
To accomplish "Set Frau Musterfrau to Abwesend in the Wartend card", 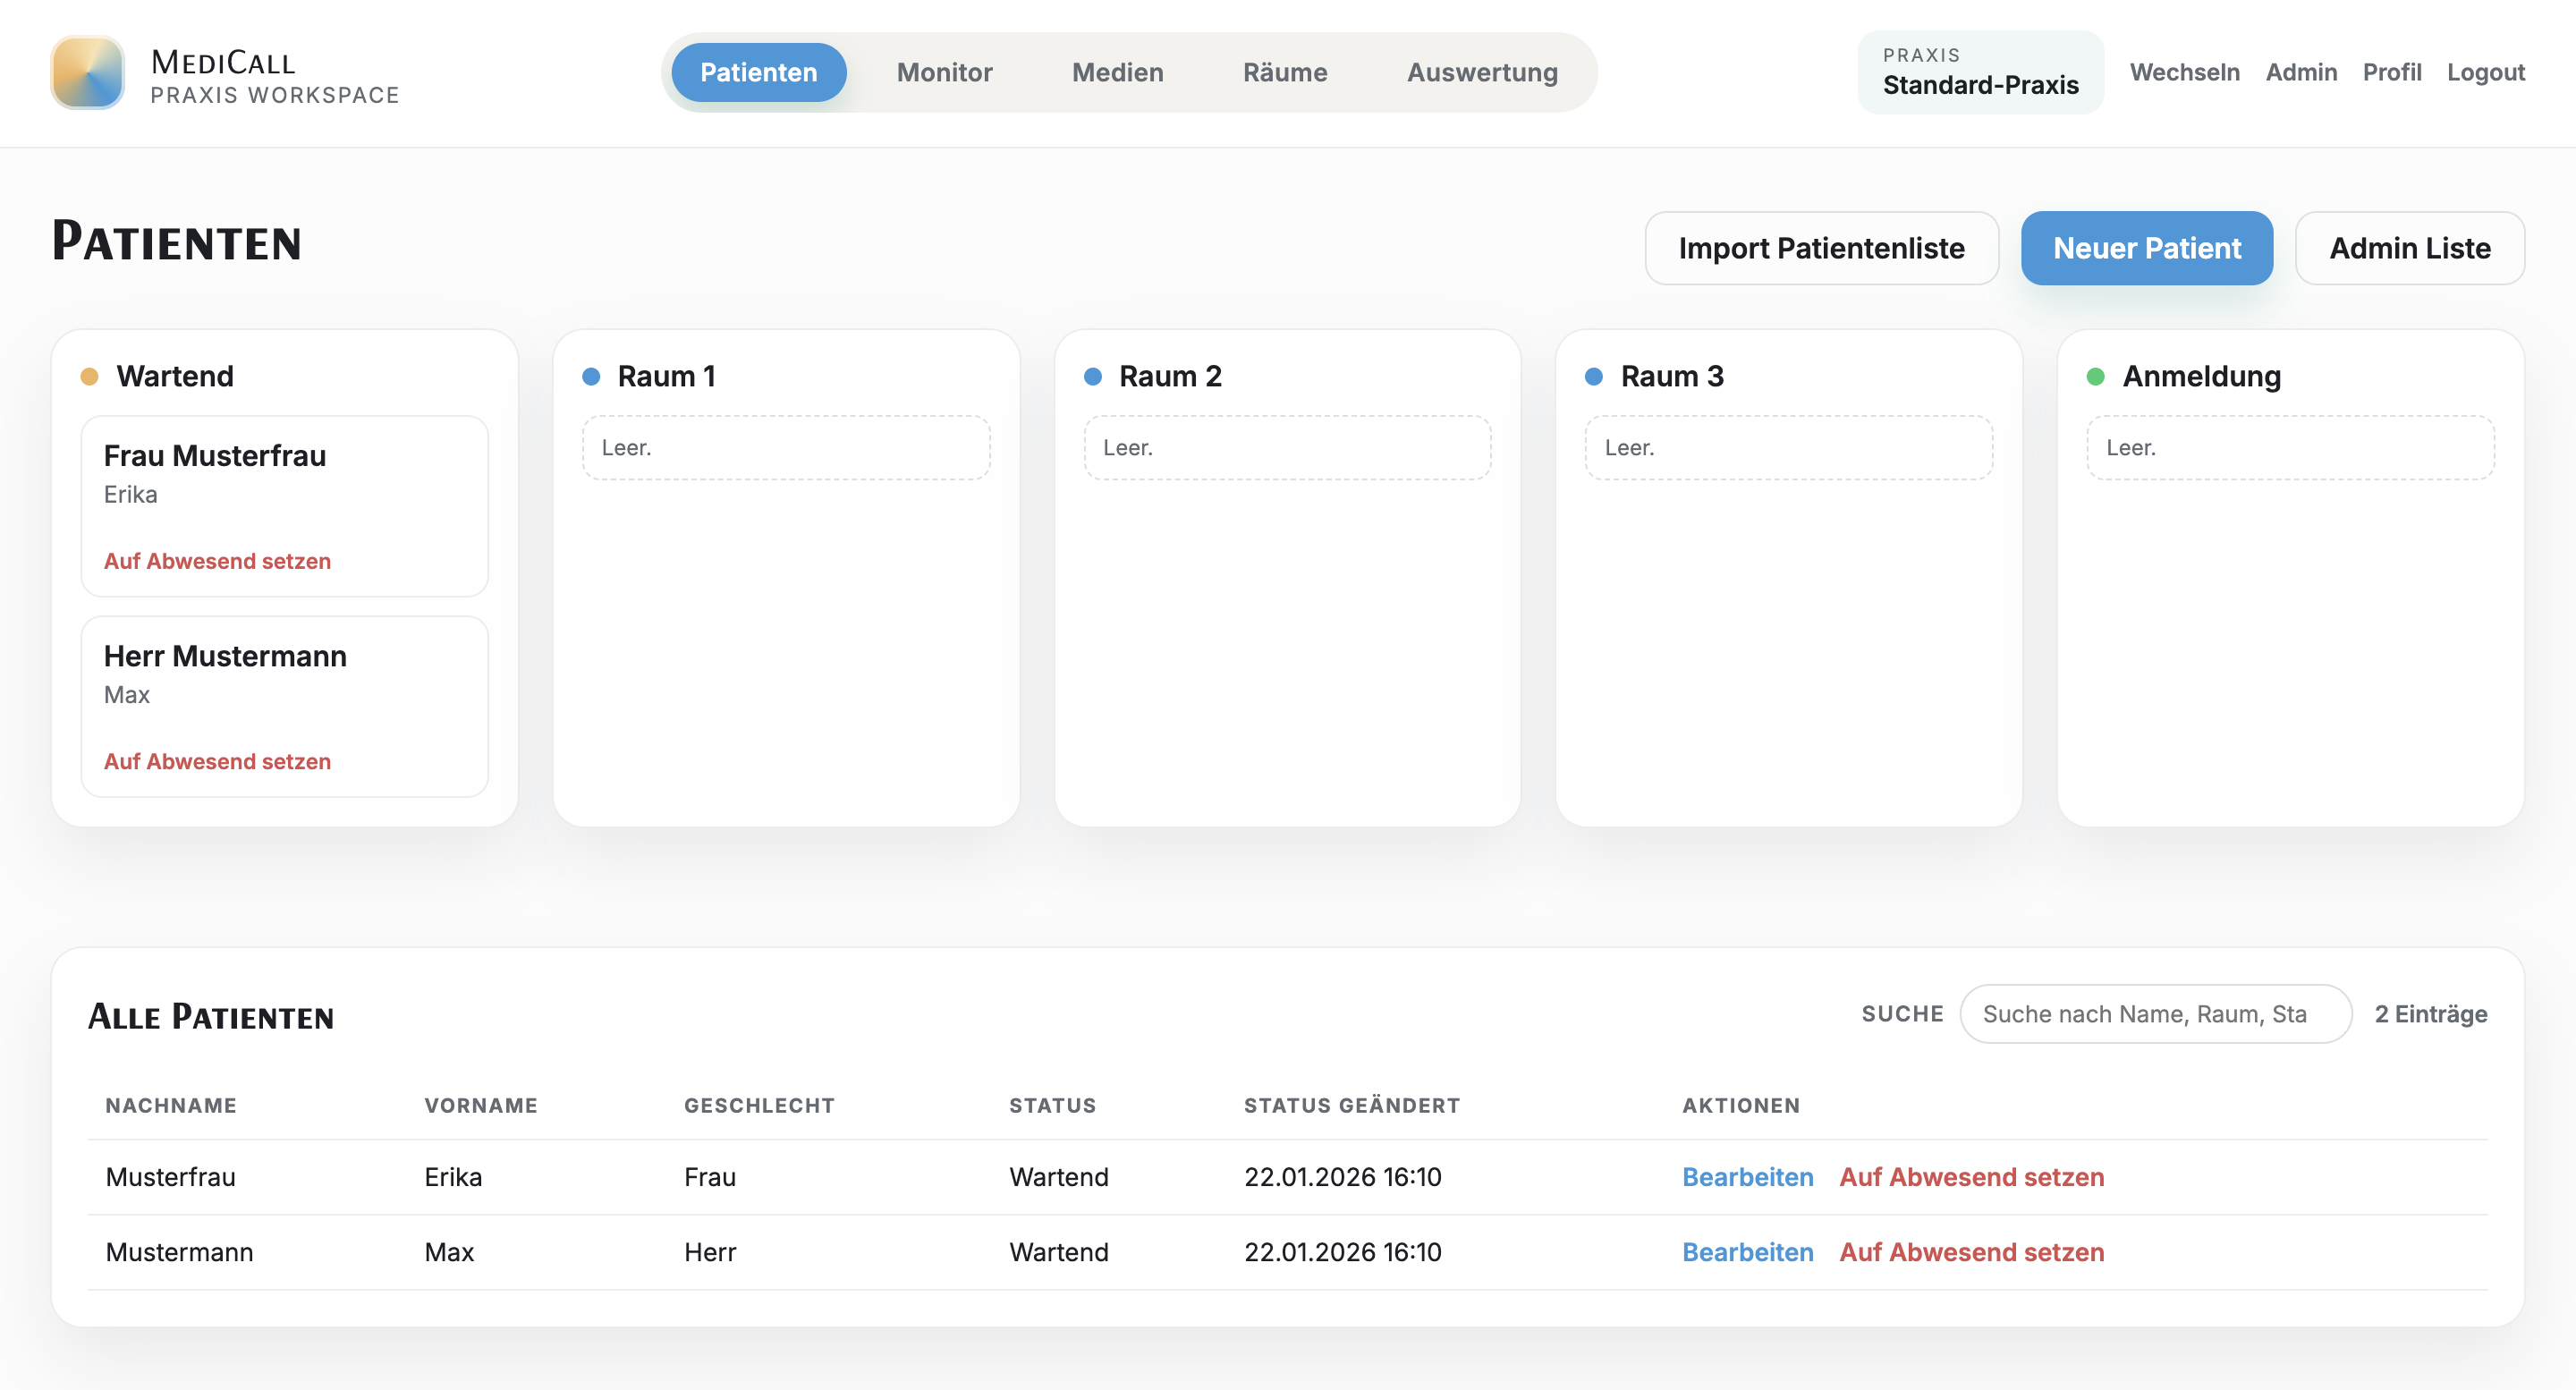I will coord(216,561).
